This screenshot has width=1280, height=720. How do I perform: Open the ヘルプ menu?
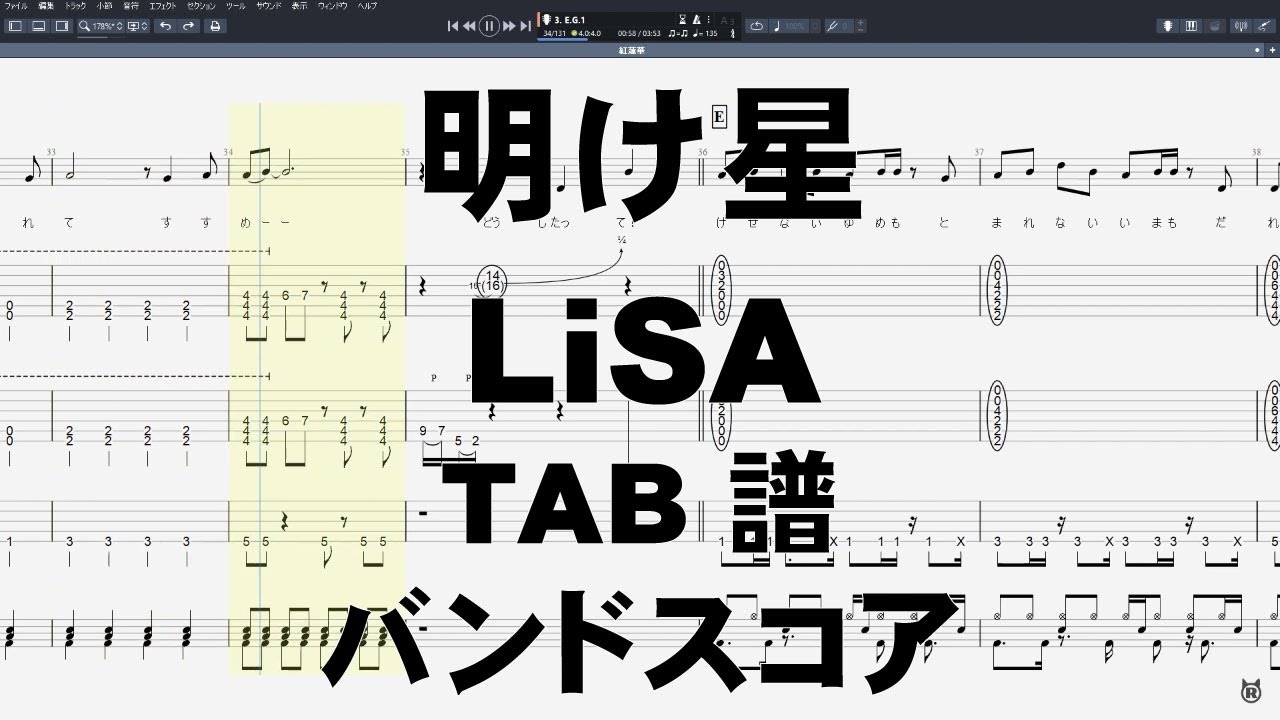tap(368, 6)
